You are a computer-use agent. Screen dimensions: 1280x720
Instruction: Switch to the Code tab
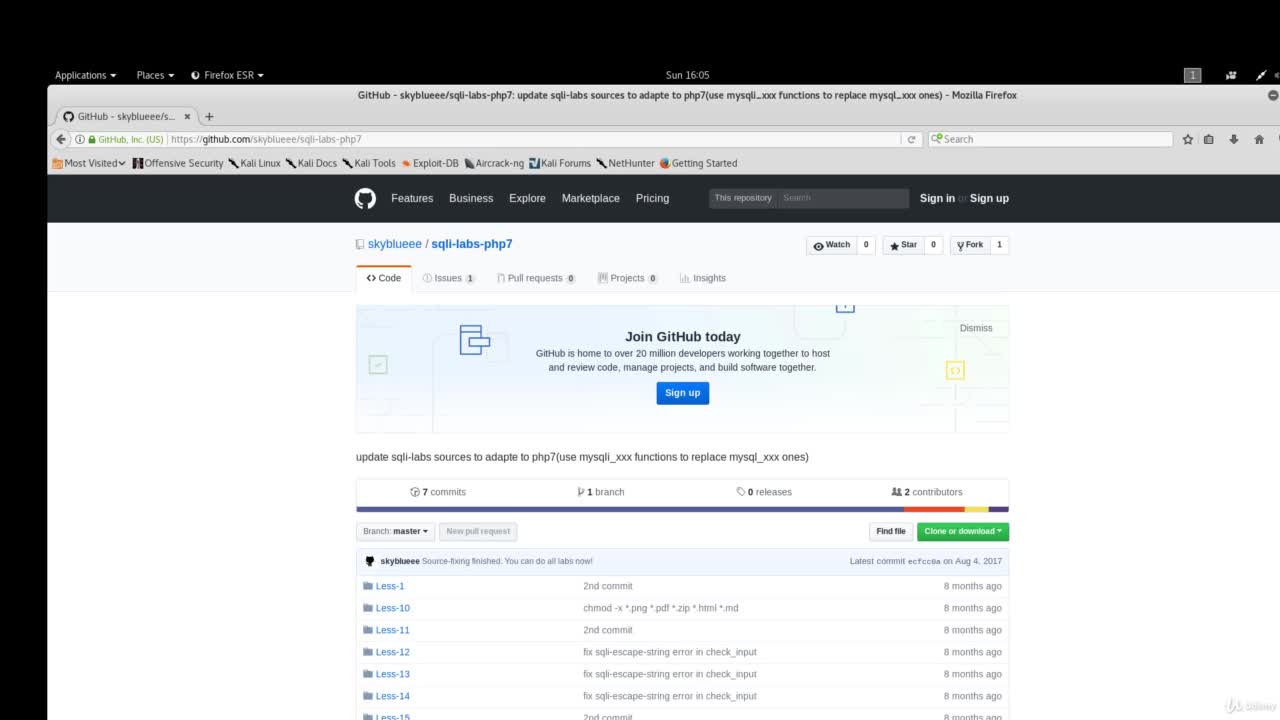[x=384, y=278]
